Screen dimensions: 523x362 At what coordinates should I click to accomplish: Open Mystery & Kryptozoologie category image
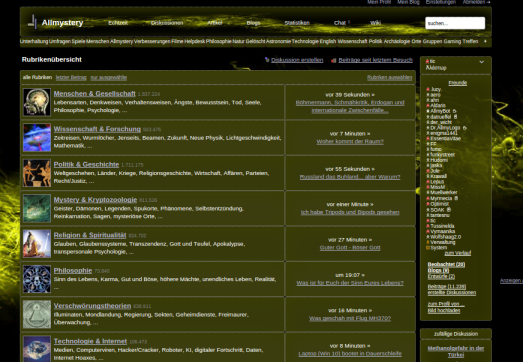(x=37, y=208)
